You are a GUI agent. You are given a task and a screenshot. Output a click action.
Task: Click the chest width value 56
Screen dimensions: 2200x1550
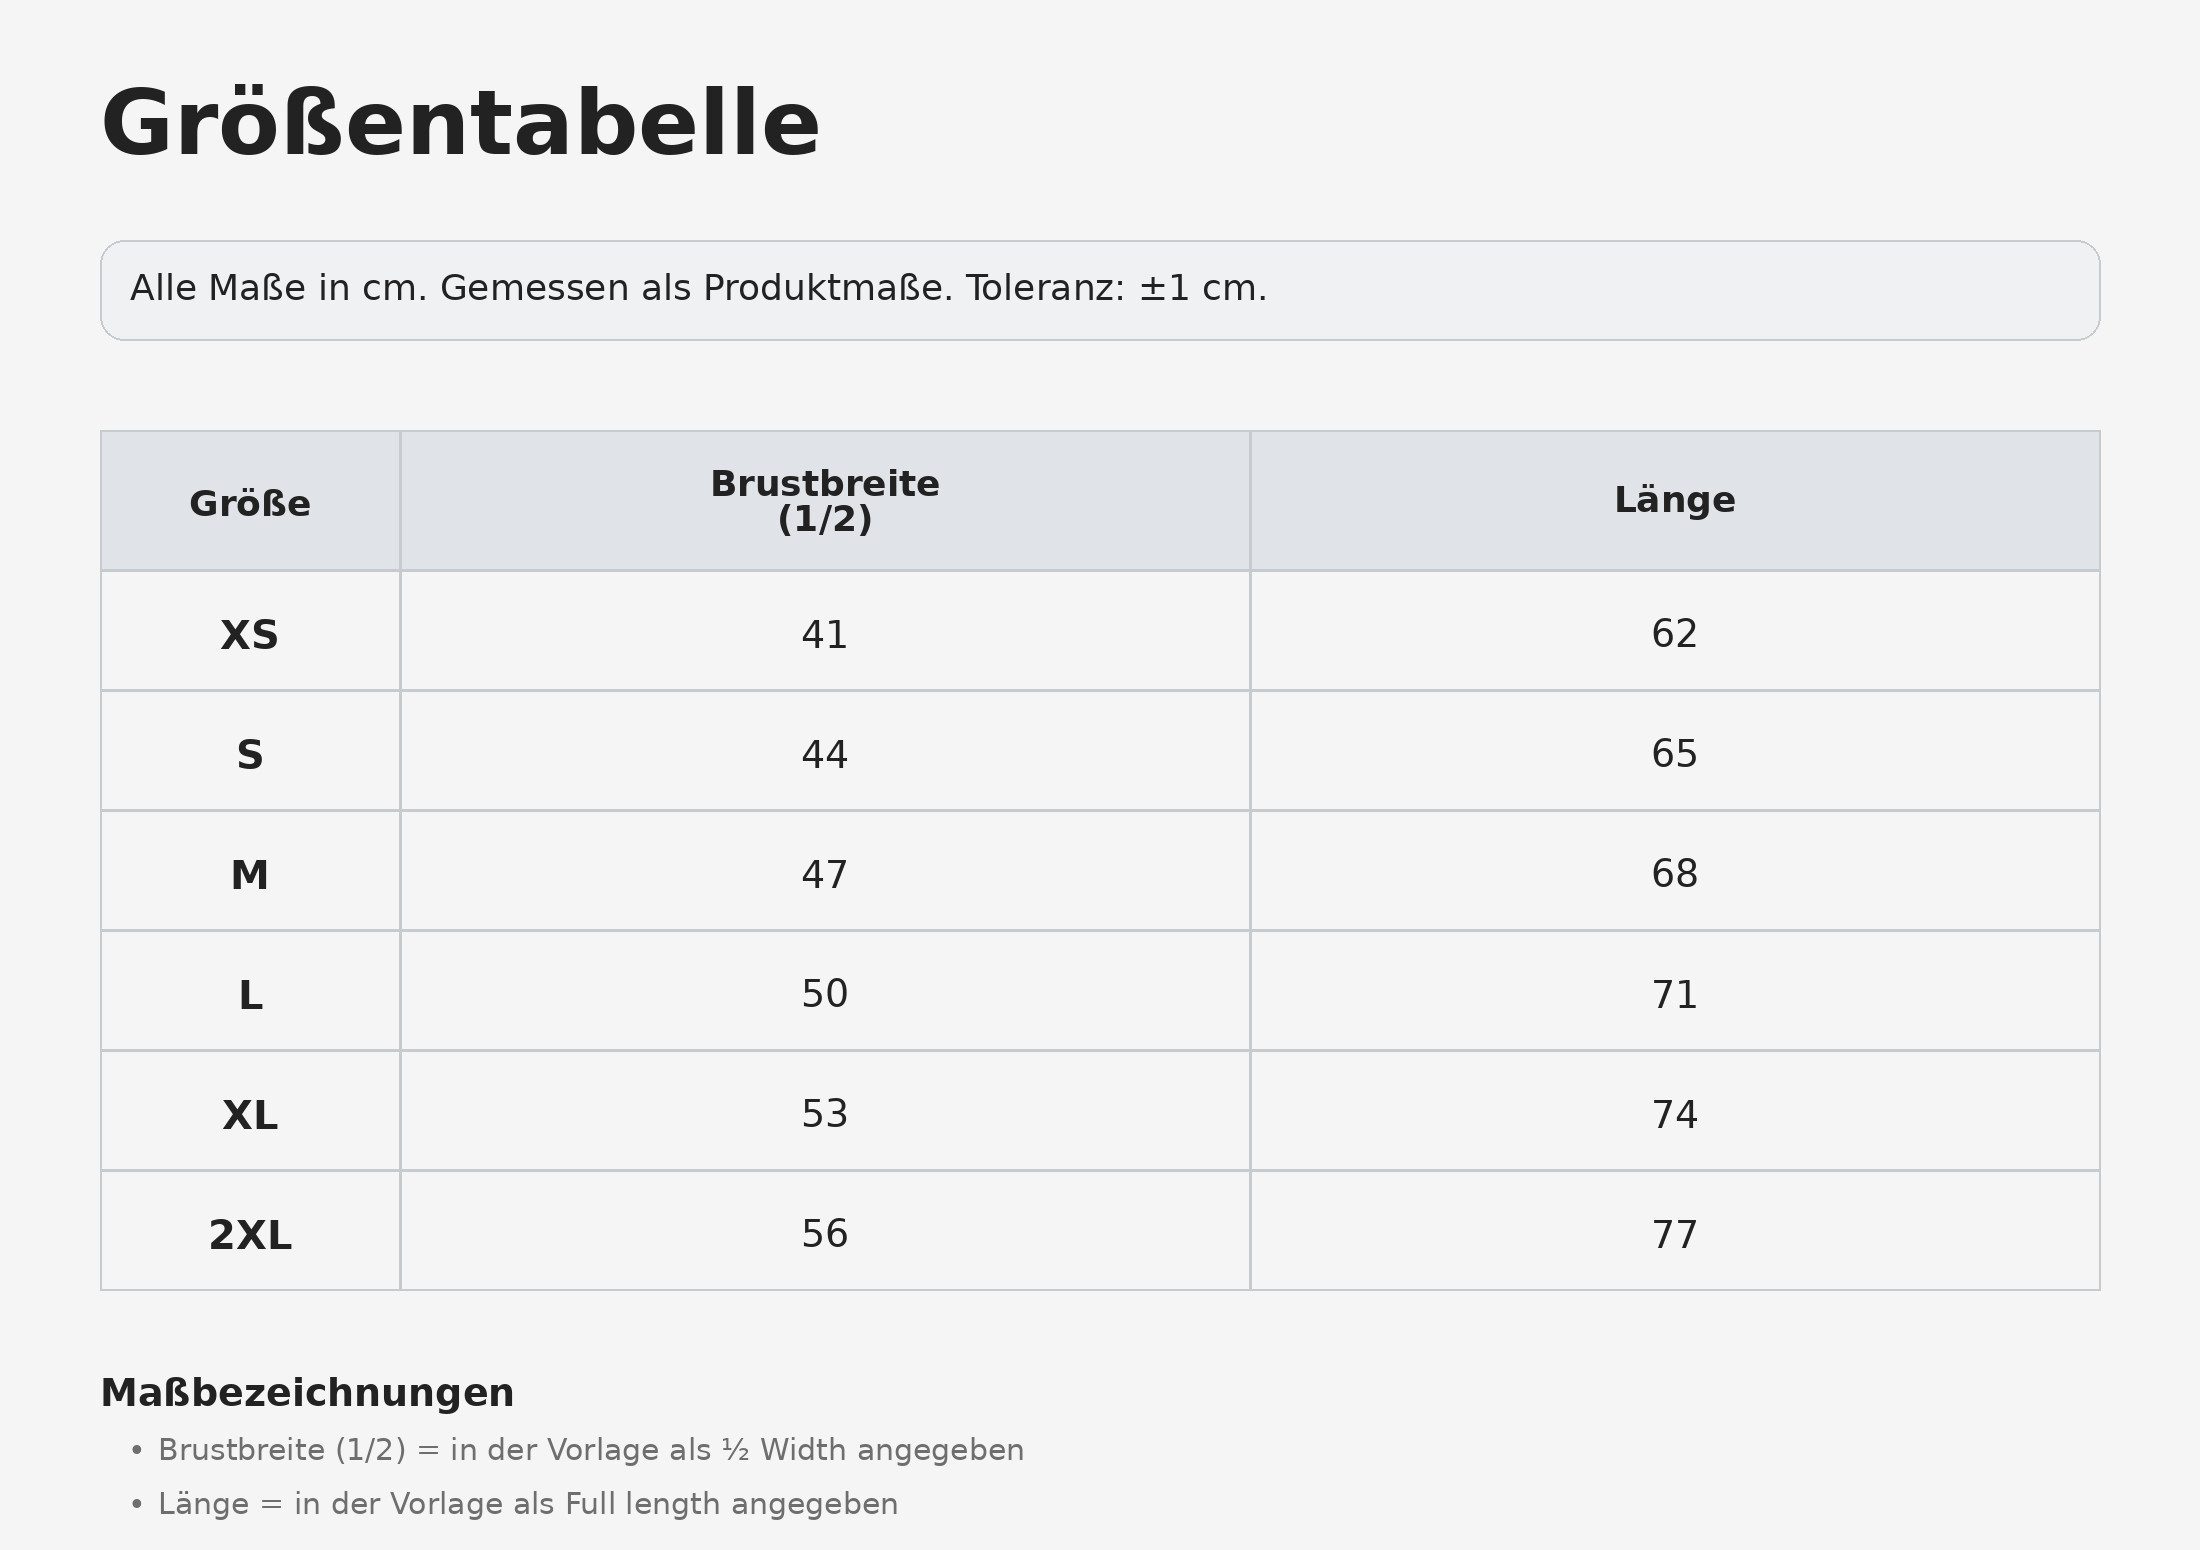point(825,1234)
